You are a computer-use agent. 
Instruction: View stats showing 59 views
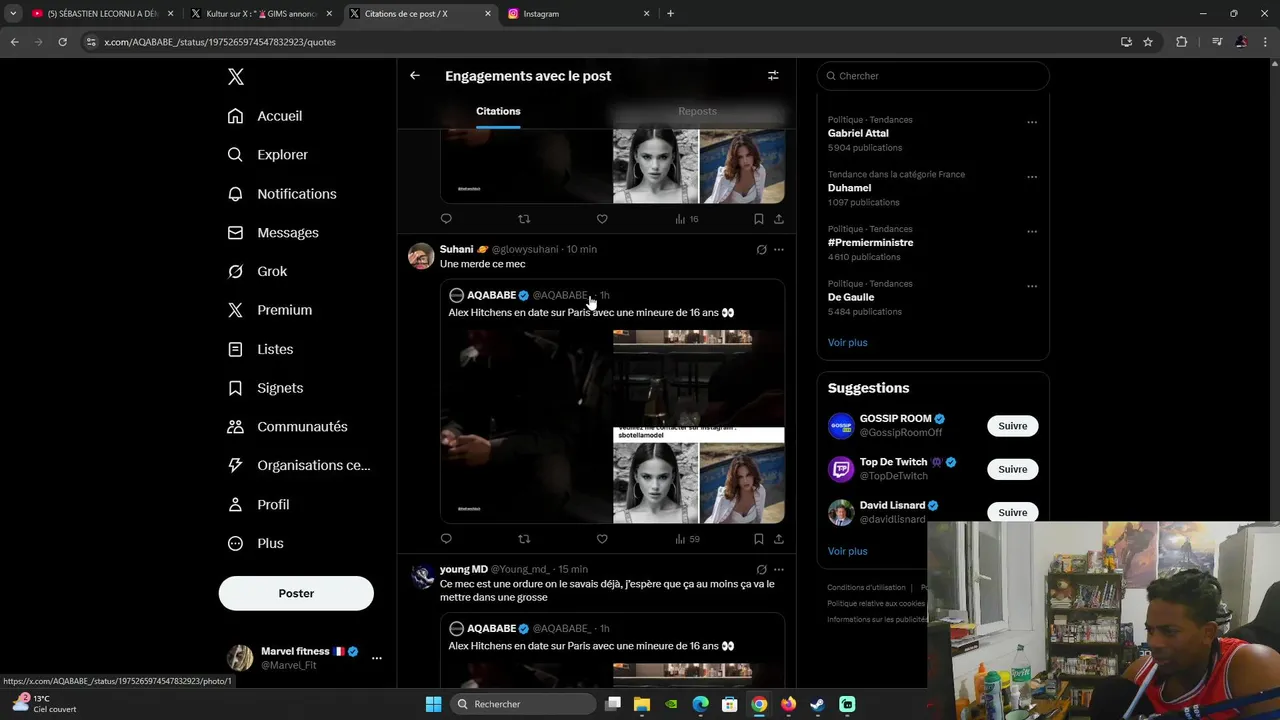tap(687, 539)
